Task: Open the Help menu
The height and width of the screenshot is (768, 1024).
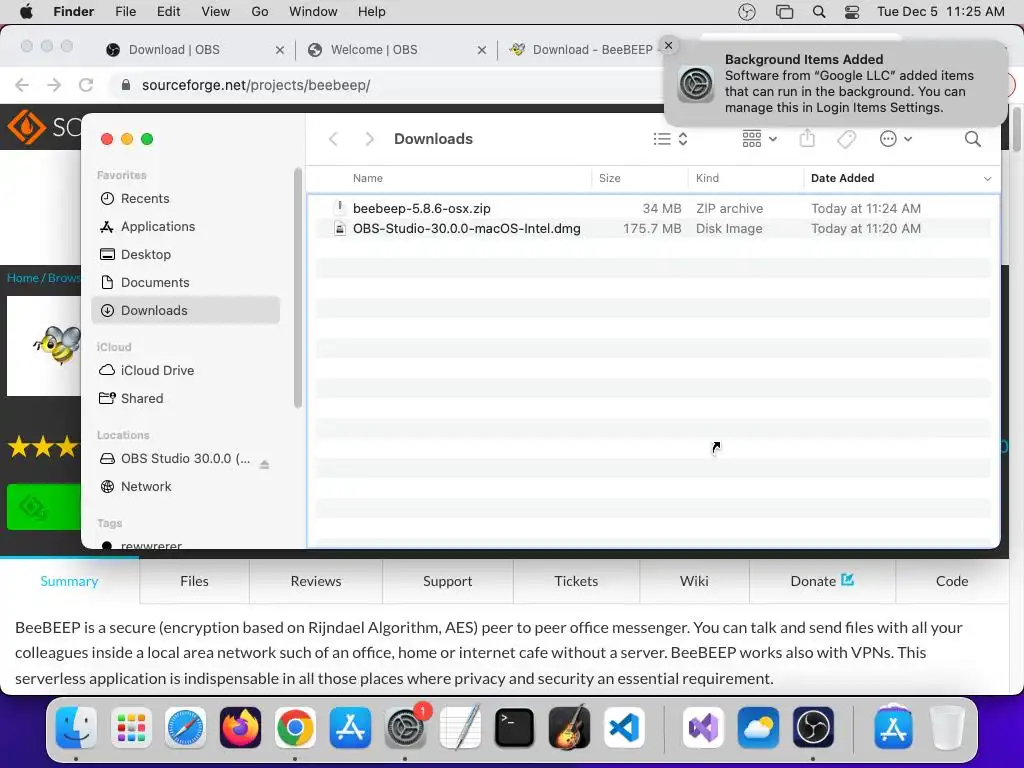Action: [372, 12]
